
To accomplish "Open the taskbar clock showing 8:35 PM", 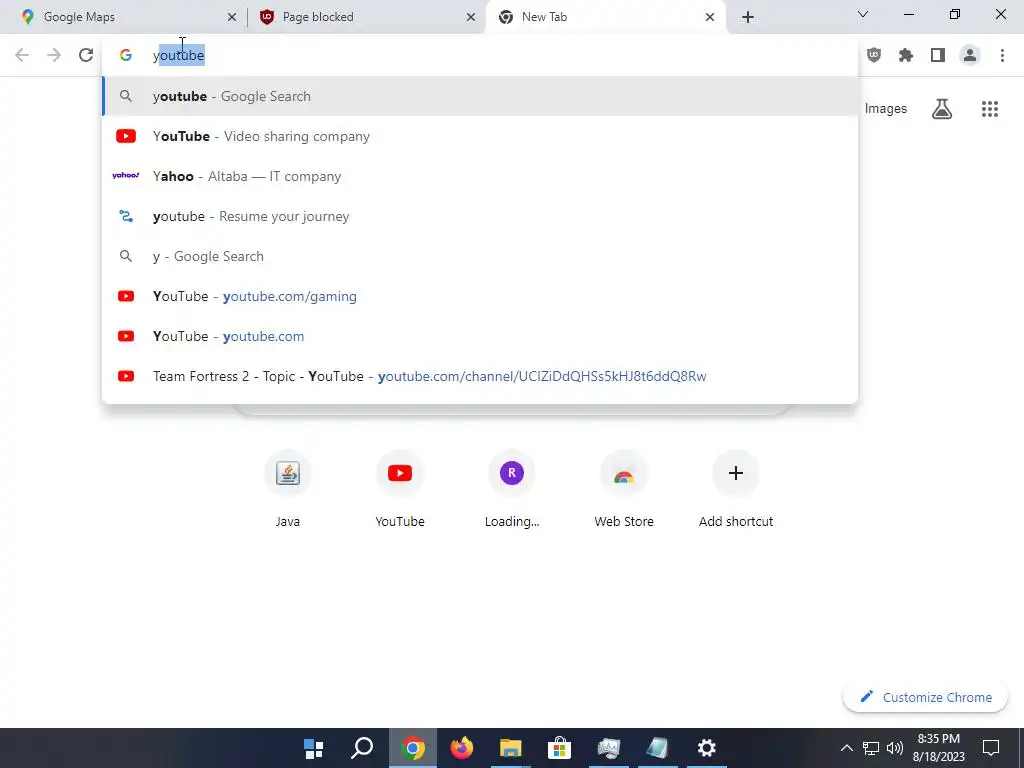I will pos(938,748).
